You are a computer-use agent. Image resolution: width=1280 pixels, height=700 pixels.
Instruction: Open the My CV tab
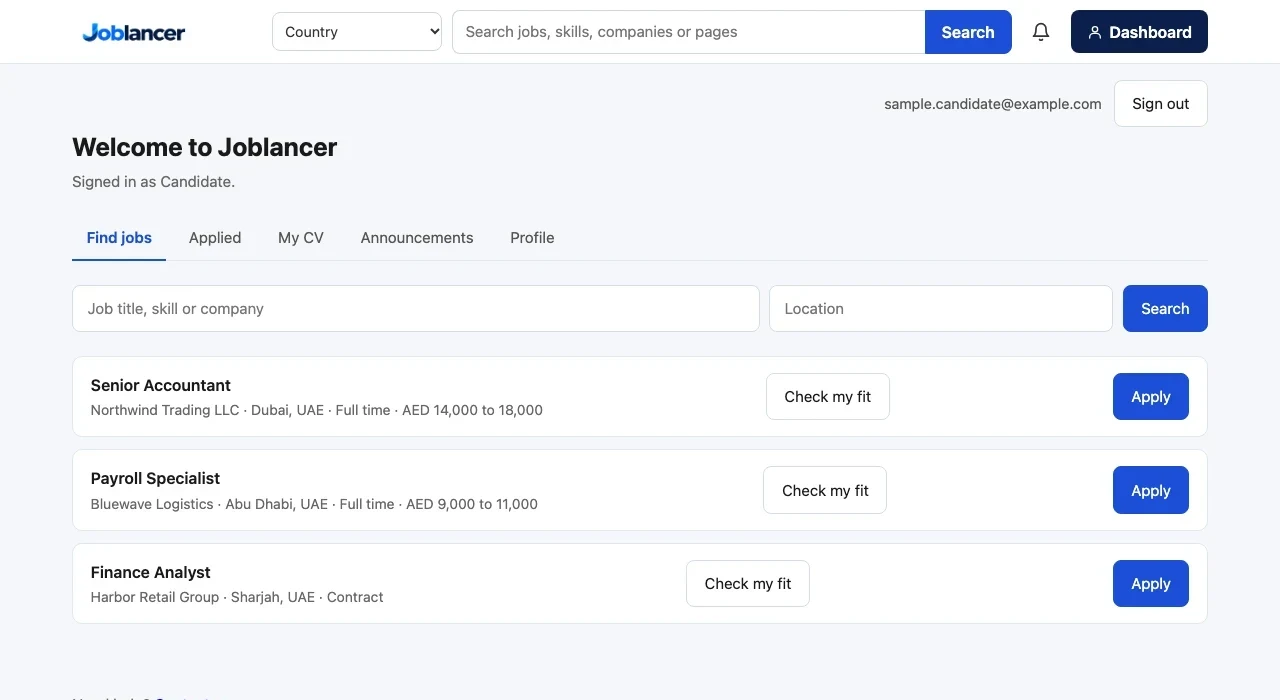click(x=301, y=238)
